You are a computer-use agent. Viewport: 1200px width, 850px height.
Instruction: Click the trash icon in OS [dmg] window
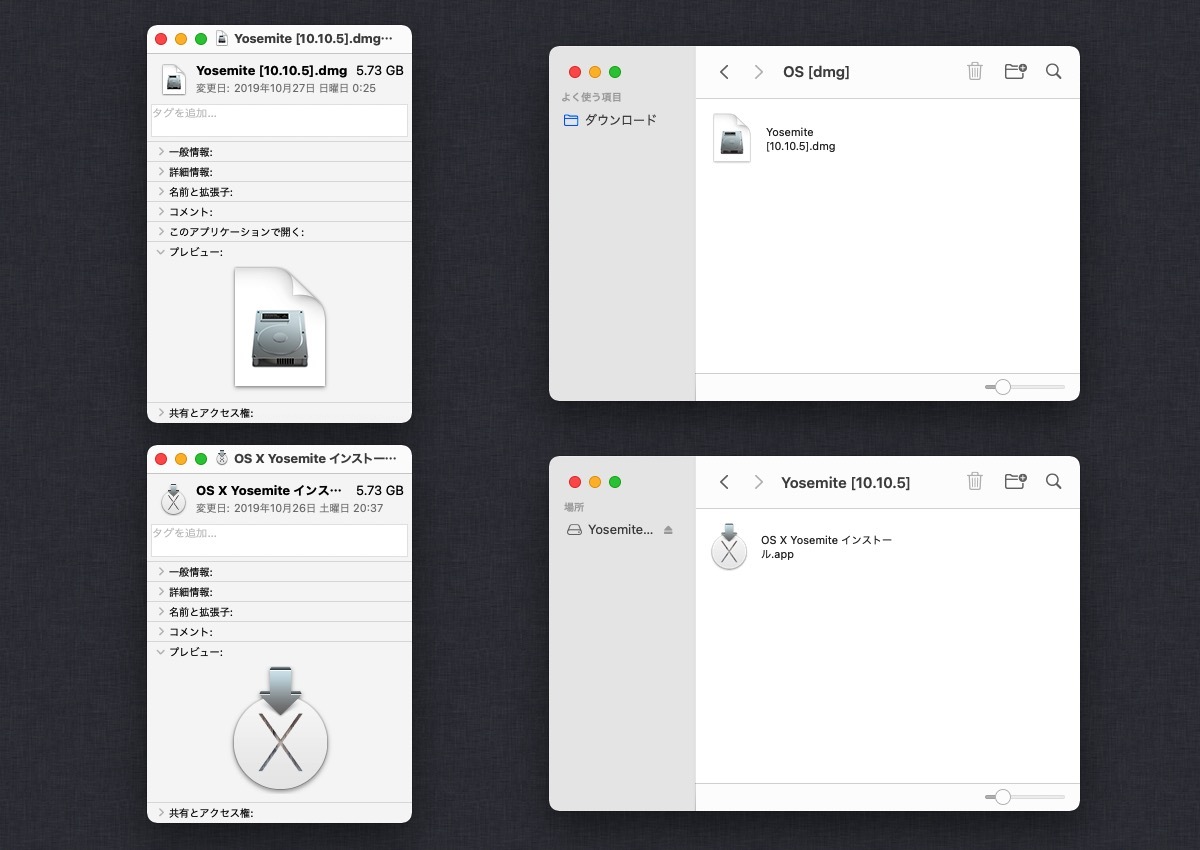(975, 72)
